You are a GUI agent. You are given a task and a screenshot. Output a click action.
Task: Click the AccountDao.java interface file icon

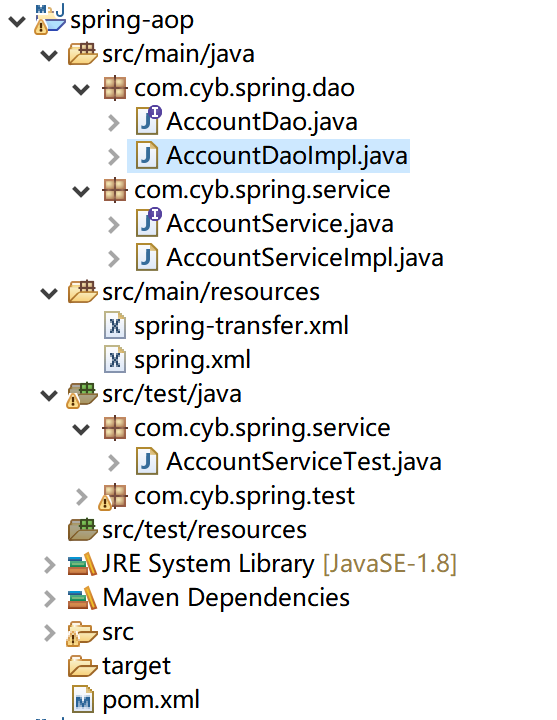click(148, 121)
